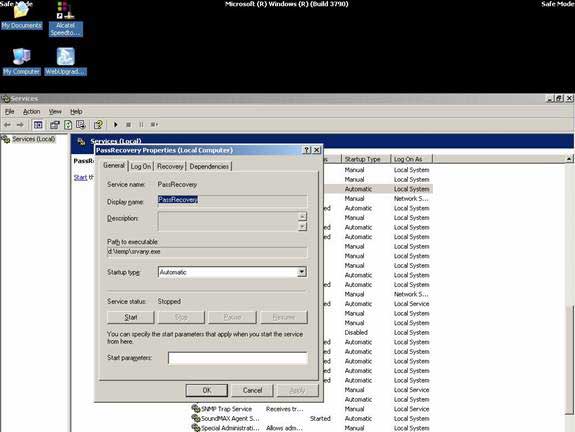
Task: Expand the Startup type dropdown
Action: 302,272
